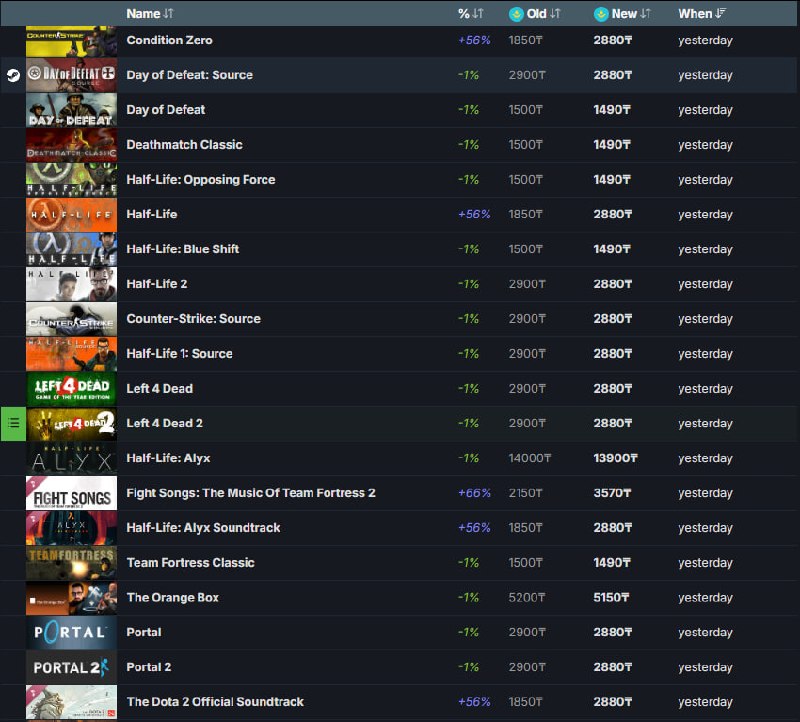Click the +66% change for Fight Songs
The image size is (800, 722).
point(474,493)
